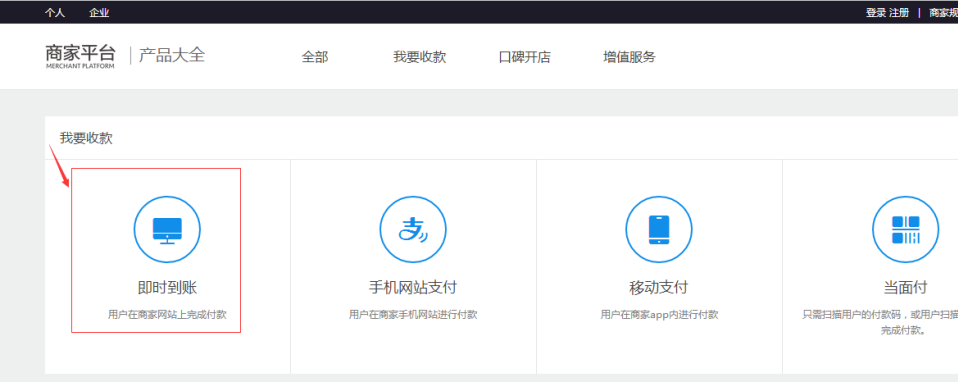
Task: Click 产品大全 heading next to logo
Action: coord(172,56)
